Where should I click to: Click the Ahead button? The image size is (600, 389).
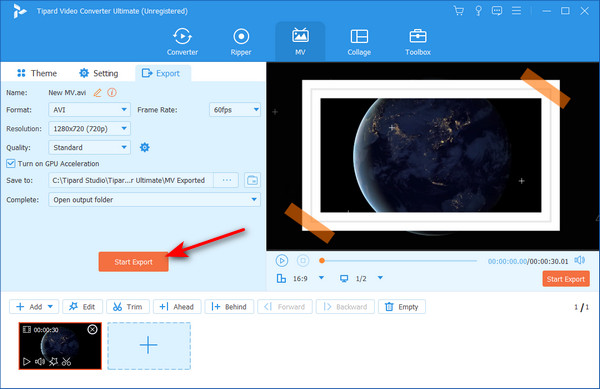tap(177, 307)
